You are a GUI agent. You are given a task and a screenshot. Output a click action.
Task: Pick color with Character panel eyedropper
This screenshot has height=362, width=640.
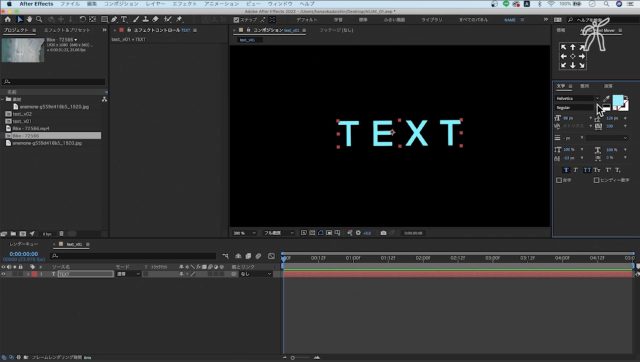pos(606,99)
